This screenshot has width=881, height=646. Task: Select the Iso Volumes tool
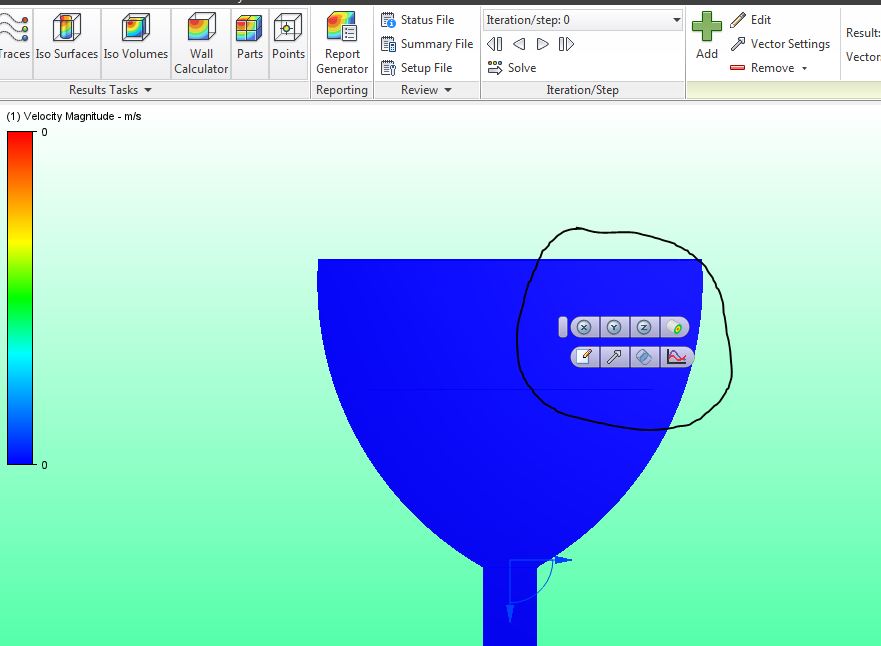coord(135,37)
